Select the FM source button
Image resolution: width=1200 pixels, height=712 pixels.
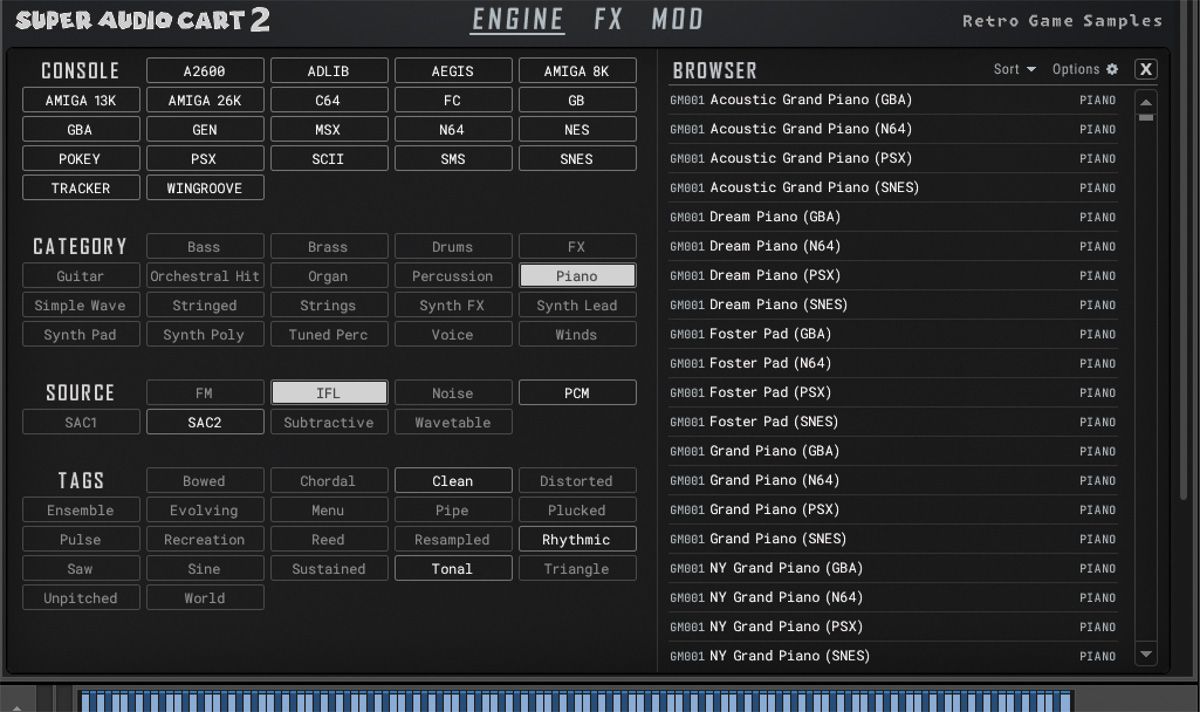205,392
